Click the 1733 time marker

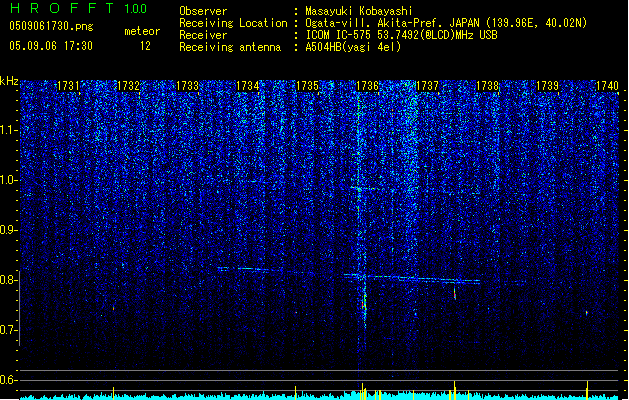click(188, 86)
